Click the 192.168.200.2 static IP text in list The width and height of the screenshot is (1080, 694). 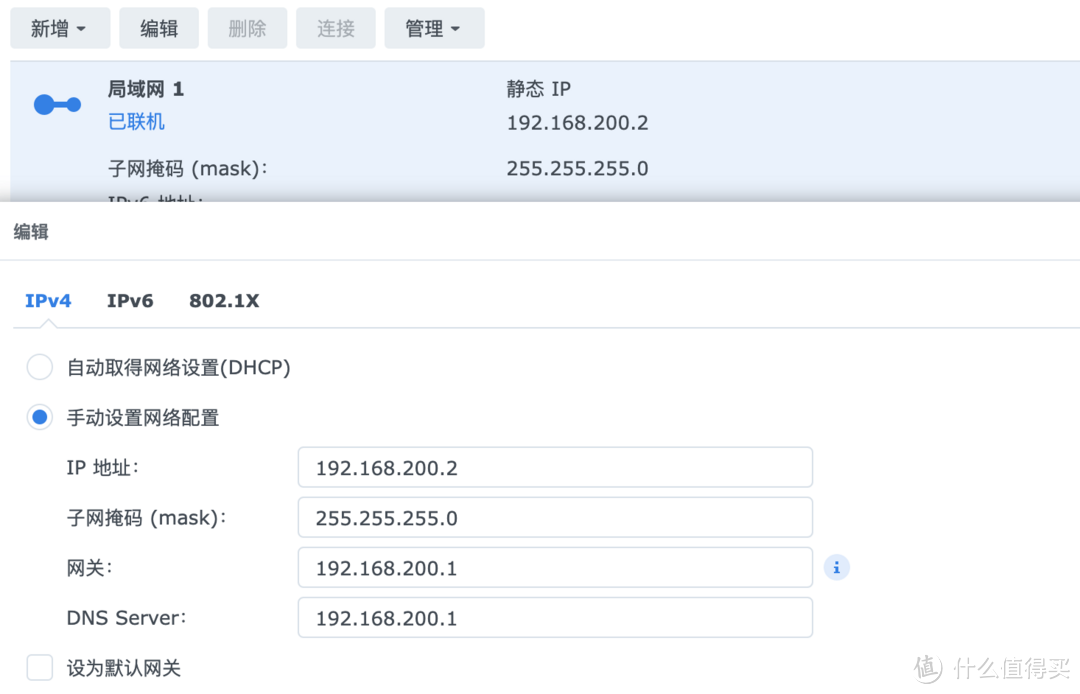(x=577, y=123)
